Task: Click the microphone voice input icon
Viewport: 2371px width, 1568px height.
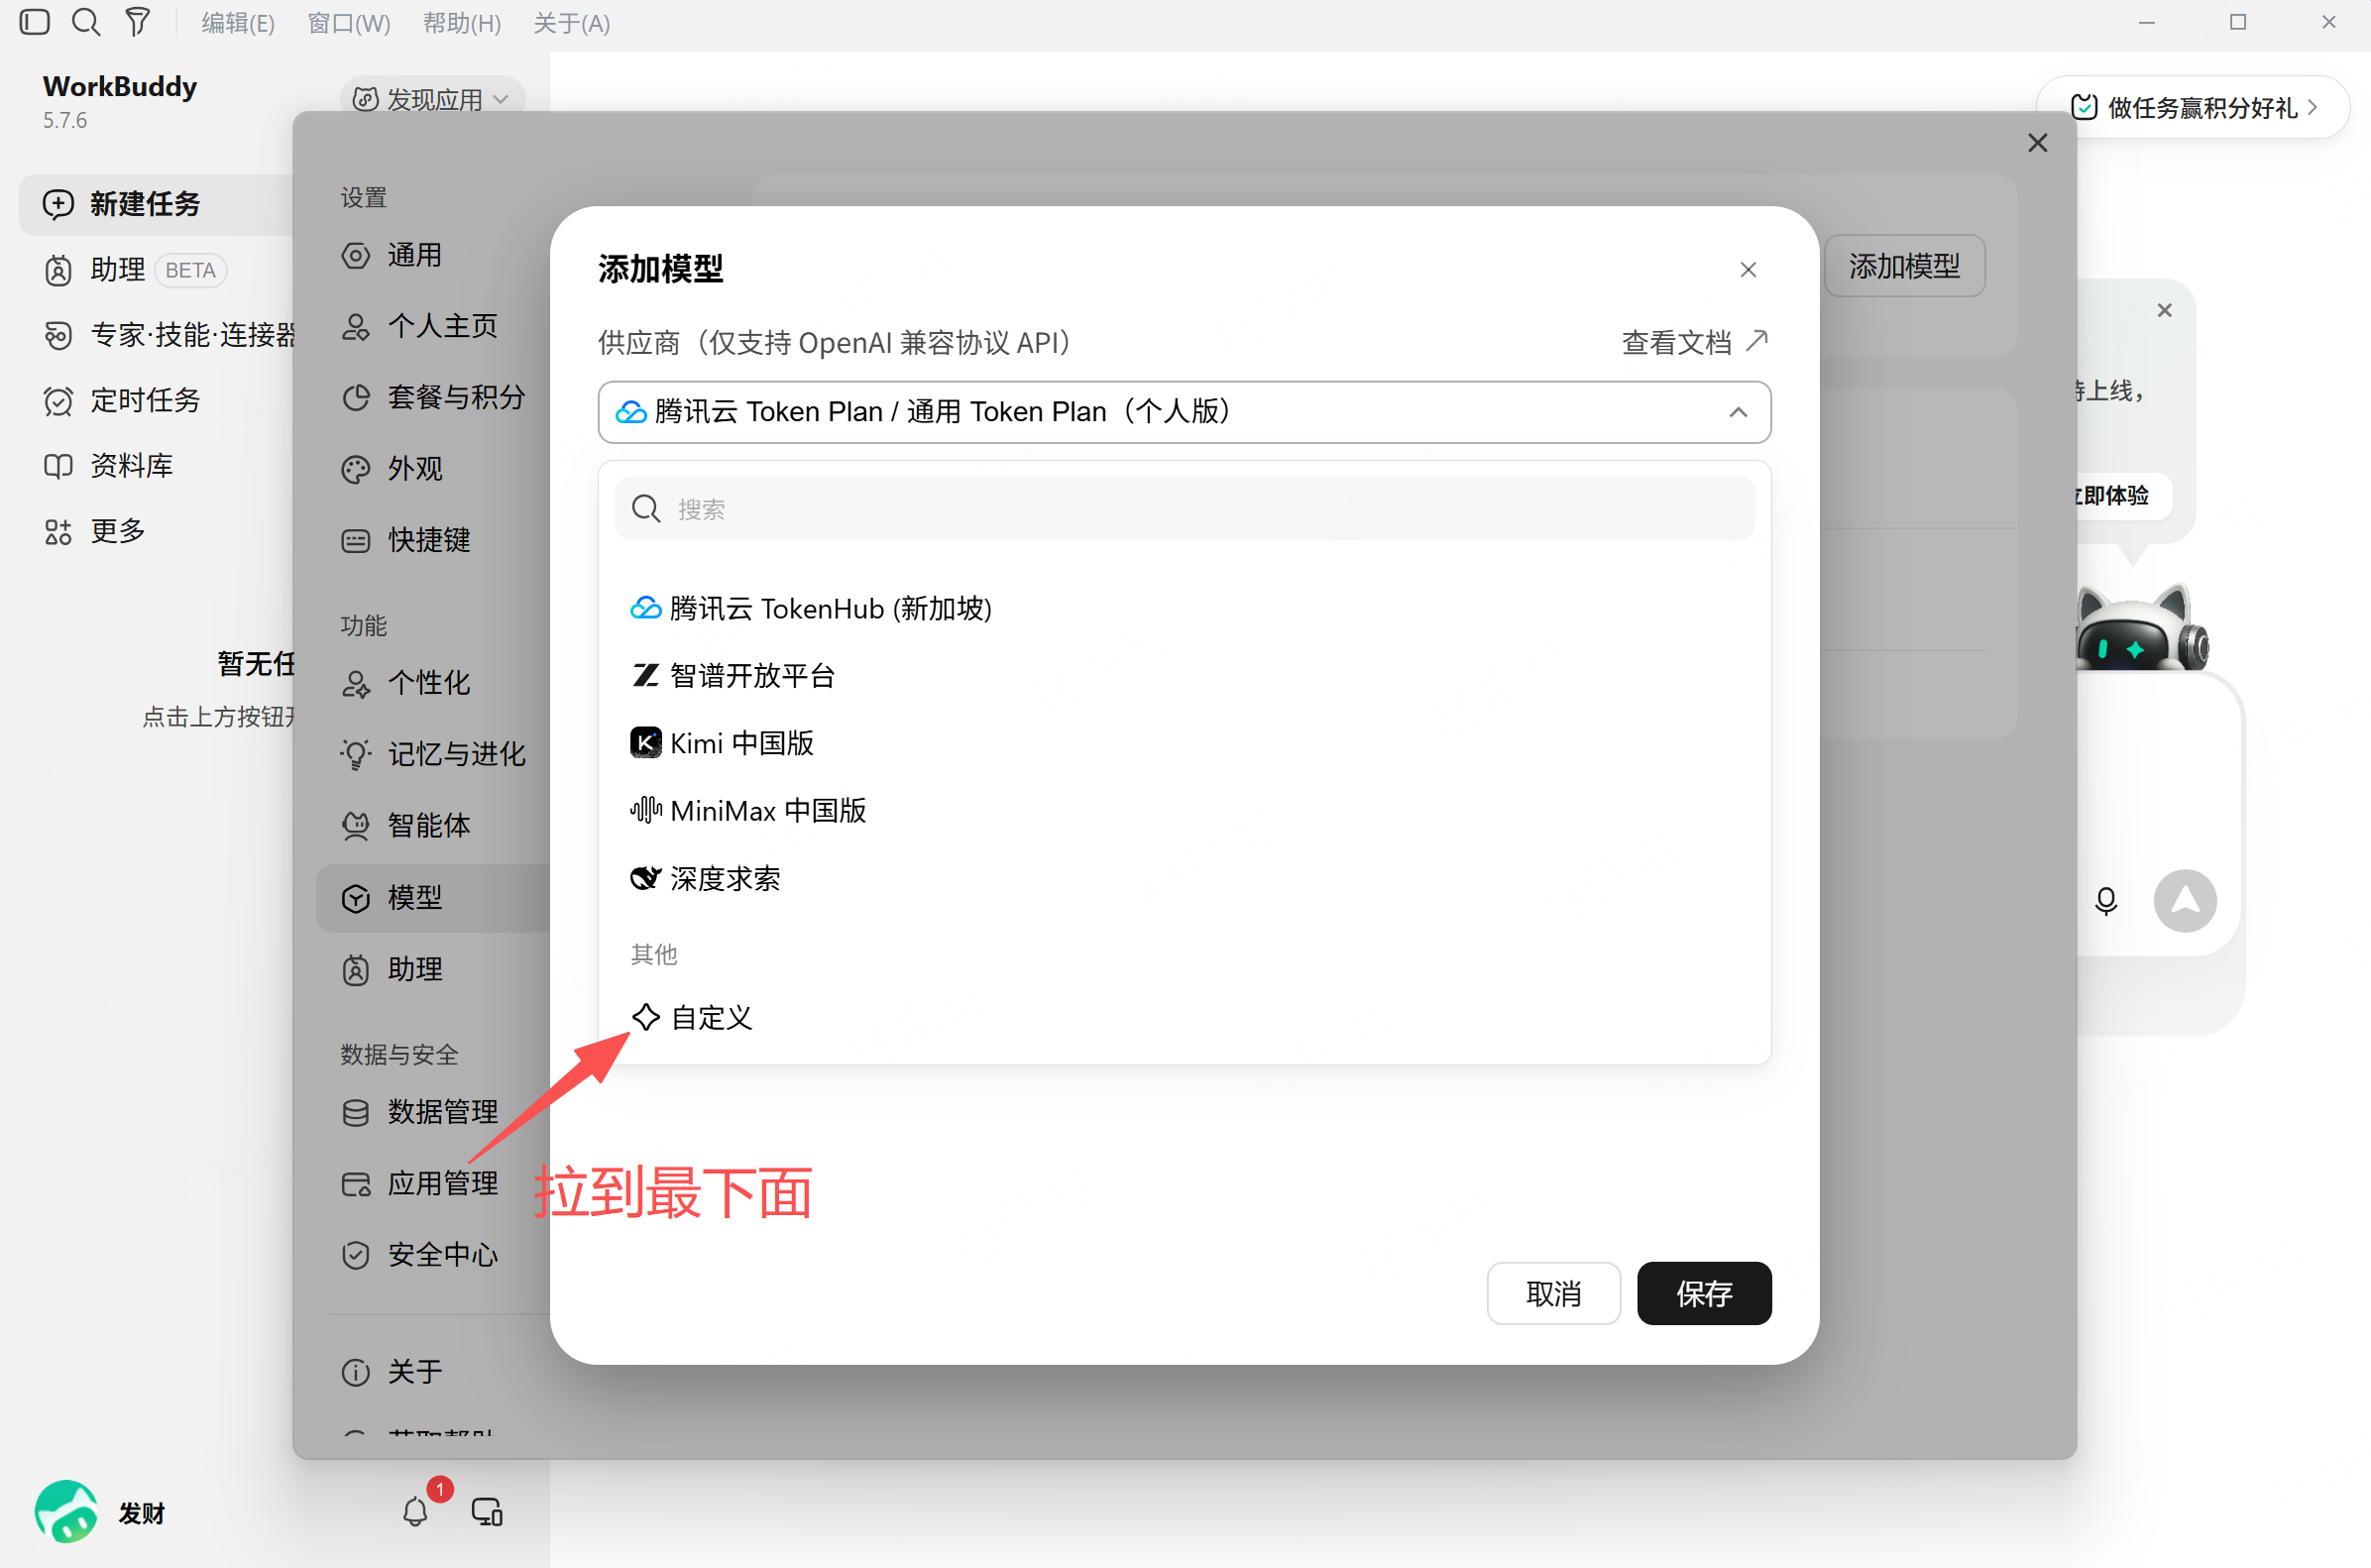Action: pyautogui.click(x=2106, y=901)
